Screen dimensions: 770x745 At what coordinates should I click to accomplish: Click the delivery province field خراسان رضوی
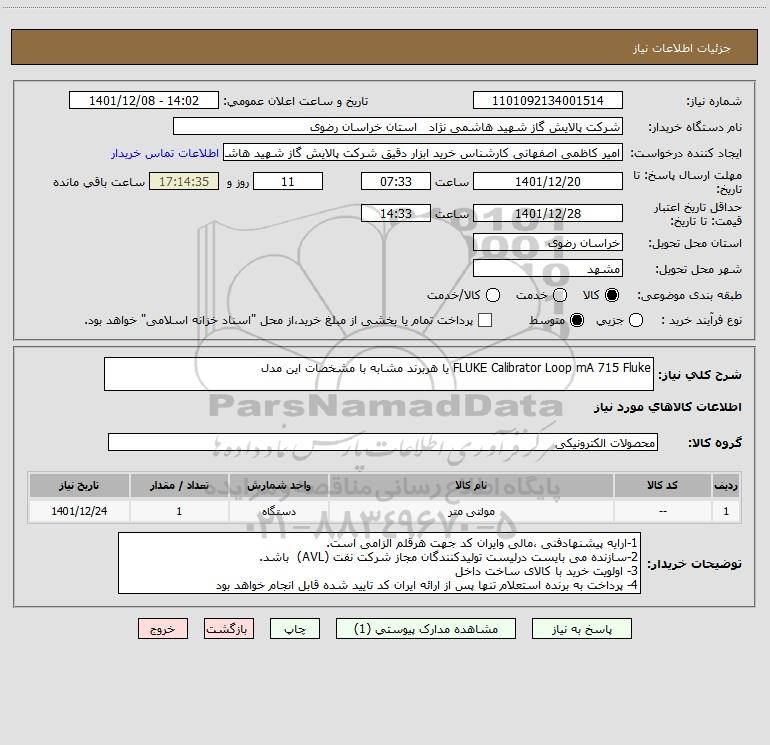click(x=548, y=242)
